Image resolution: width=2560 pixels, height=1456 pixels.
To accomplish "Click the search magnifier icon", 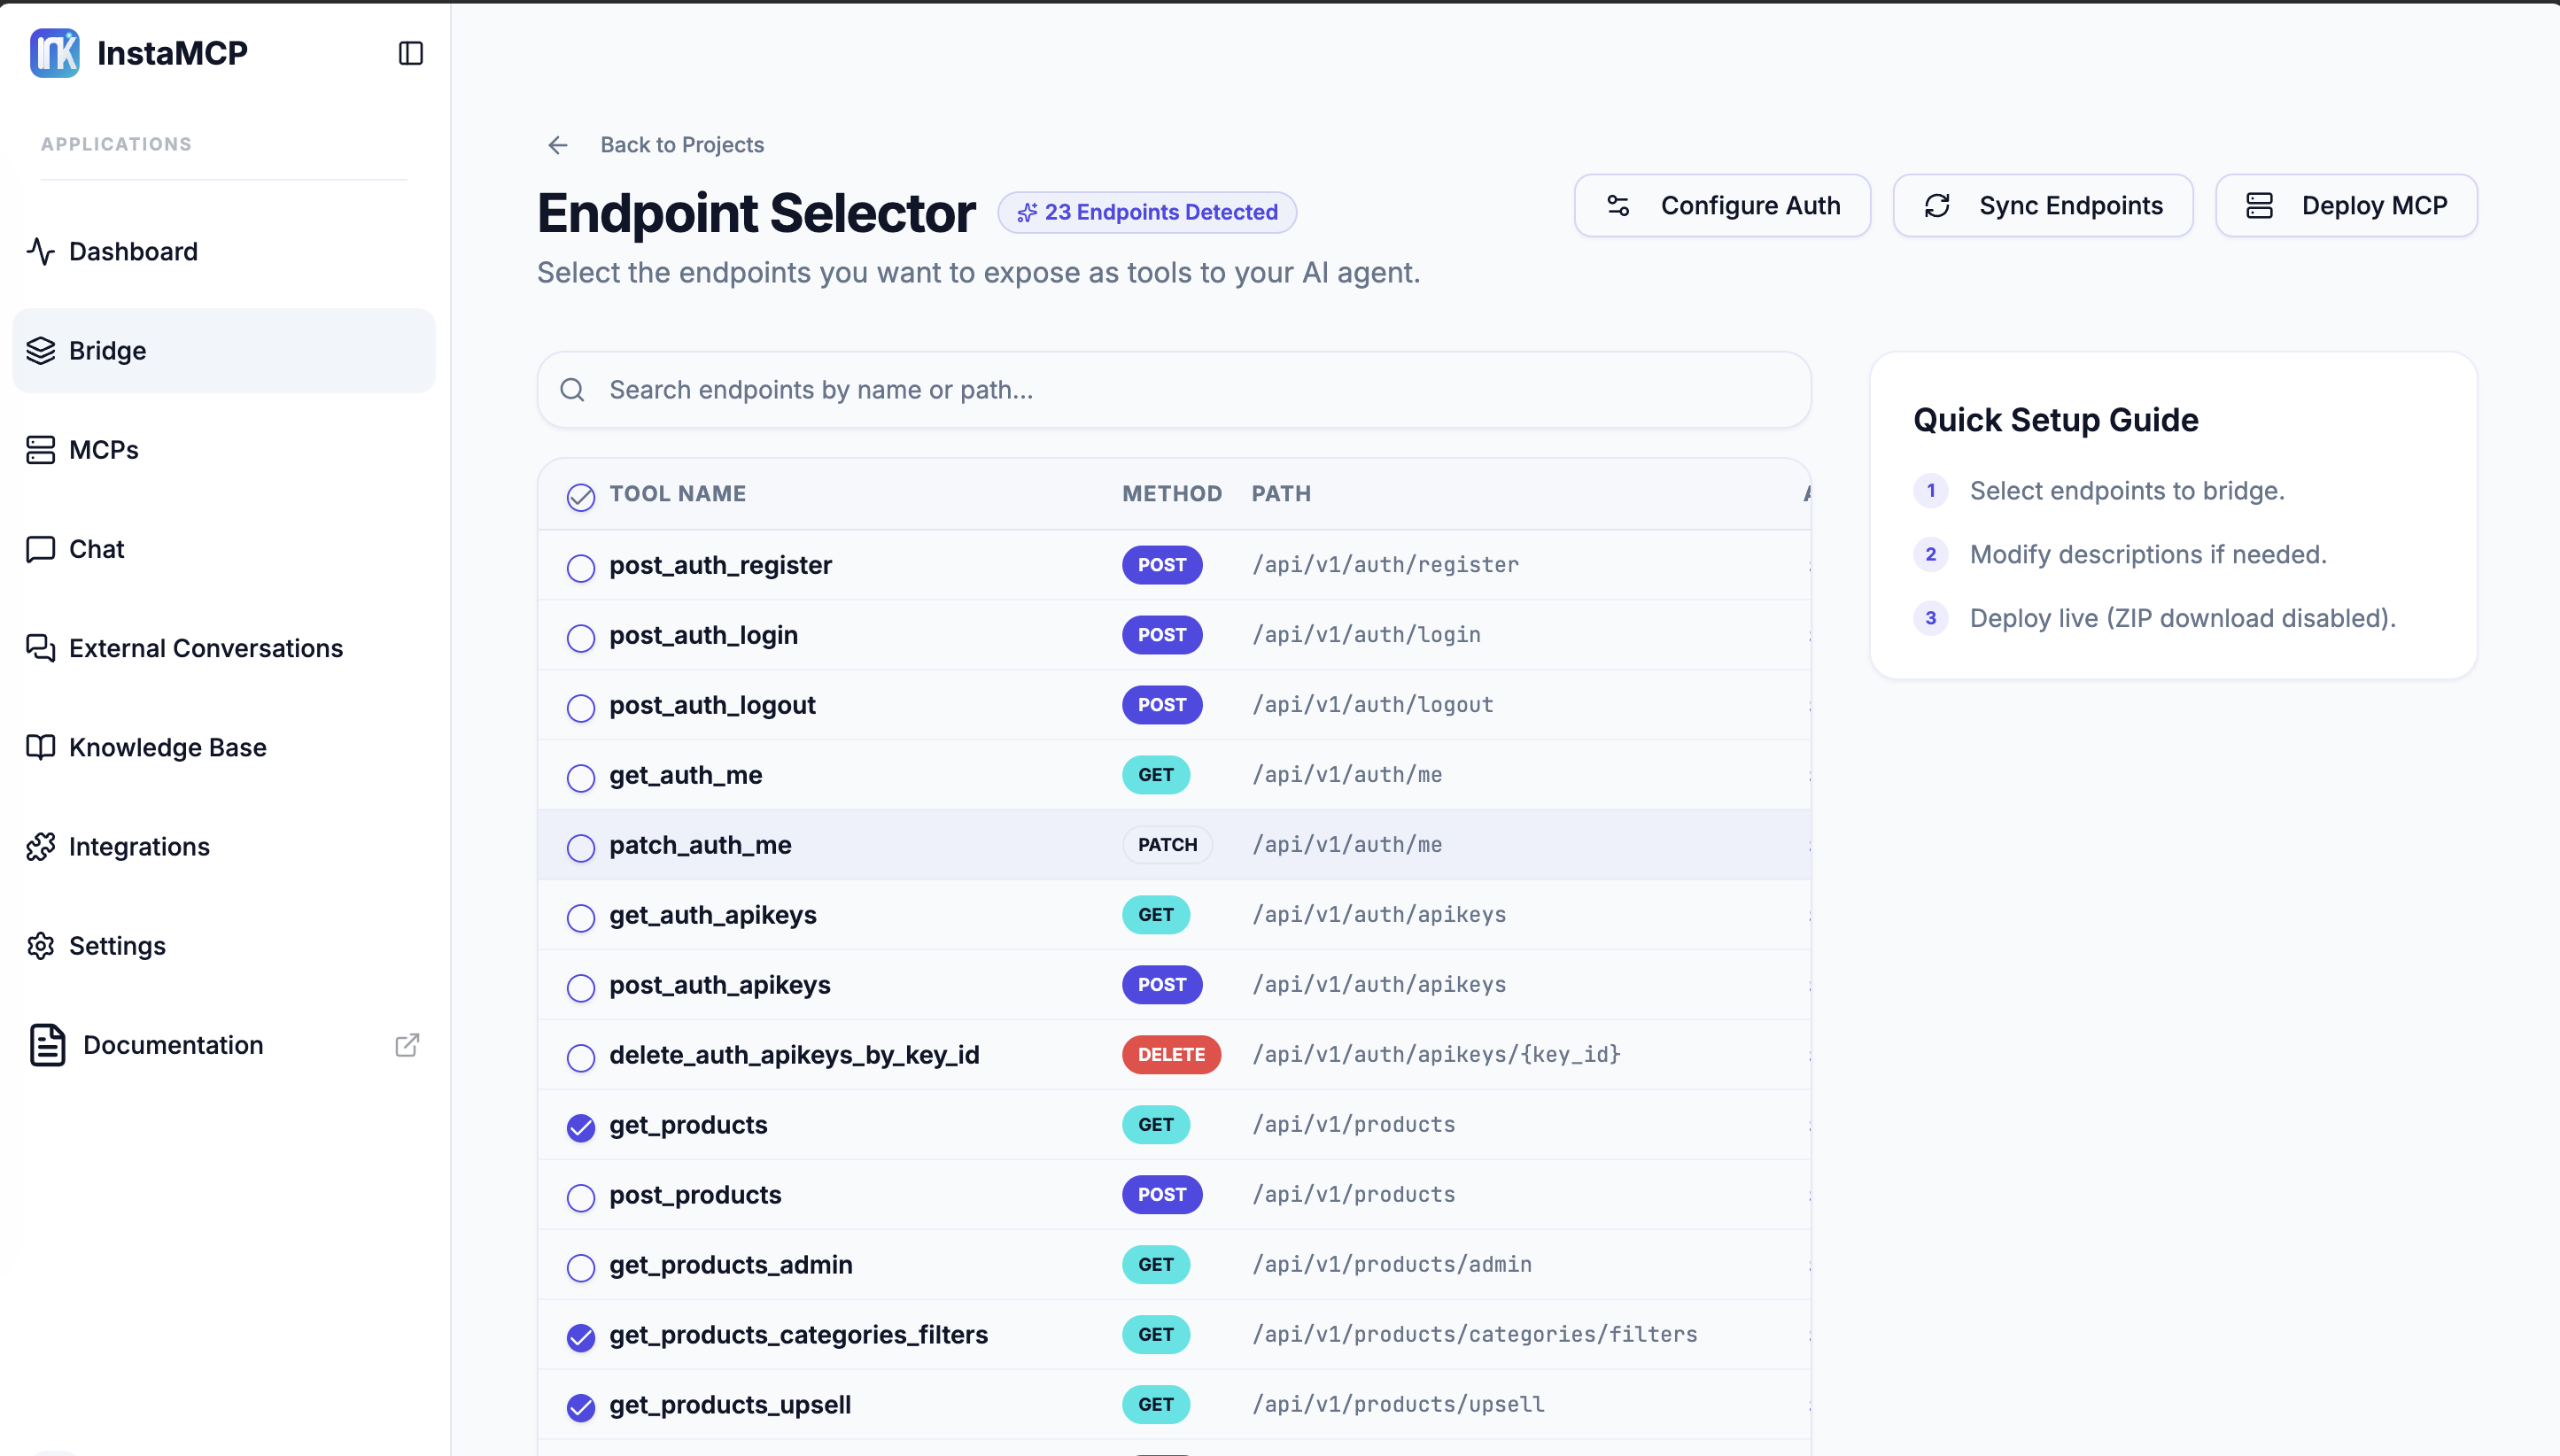I will coord(572,390).
